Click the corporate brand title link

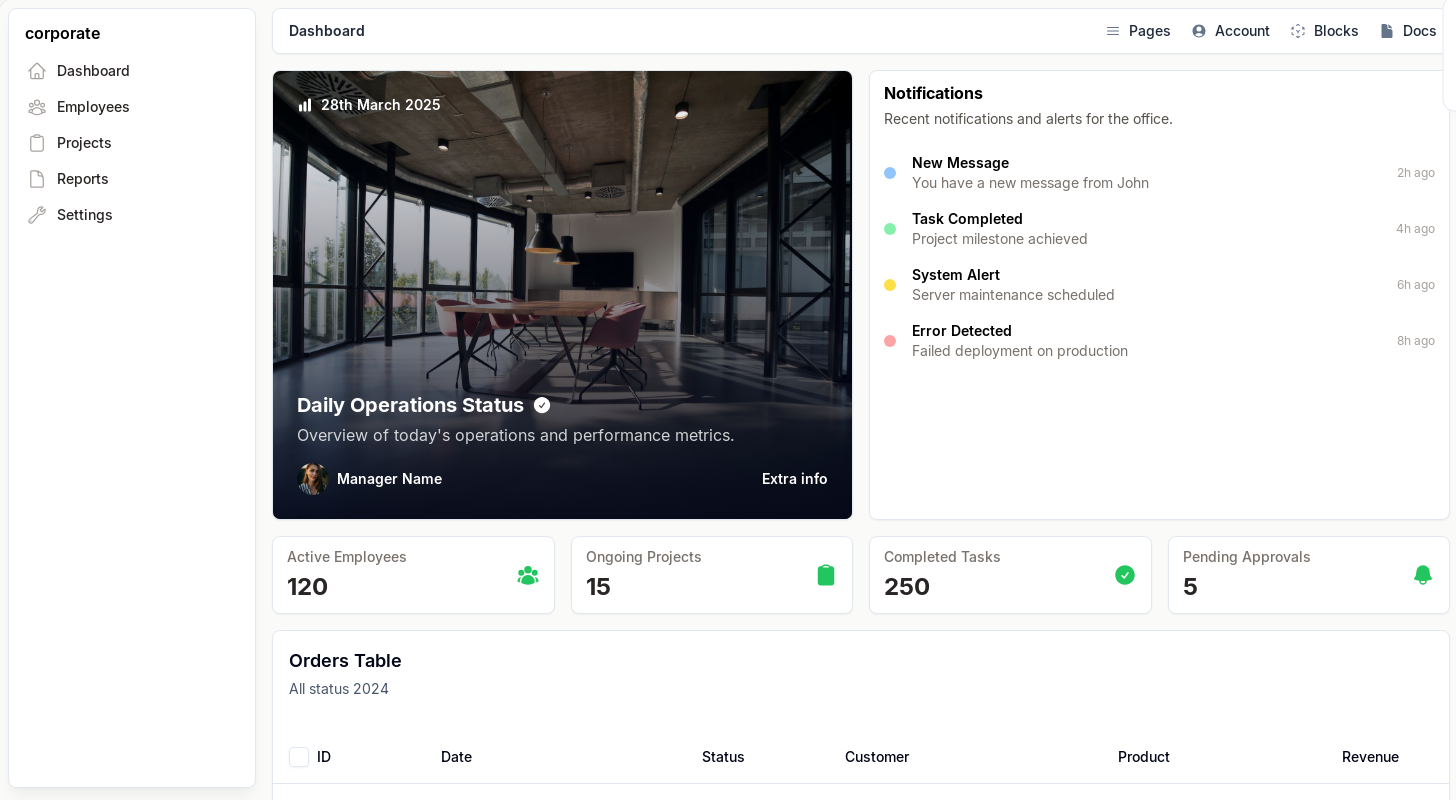[63, 33]
